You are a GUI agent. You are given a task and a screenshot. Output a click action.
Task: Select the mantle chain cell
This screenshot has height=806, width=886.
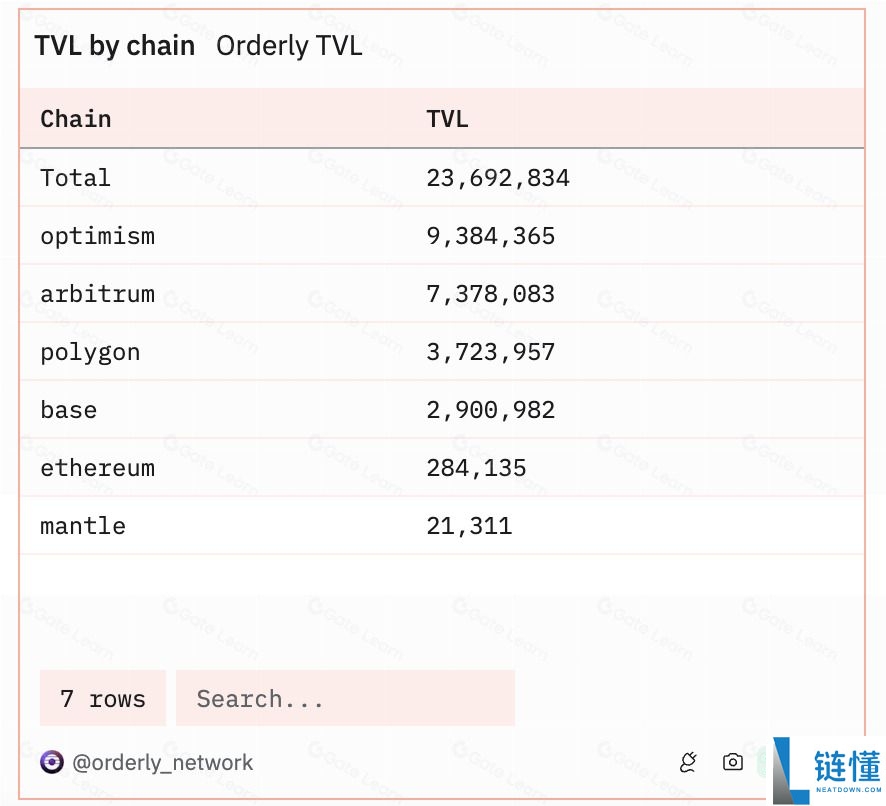(x=82, y=526)
